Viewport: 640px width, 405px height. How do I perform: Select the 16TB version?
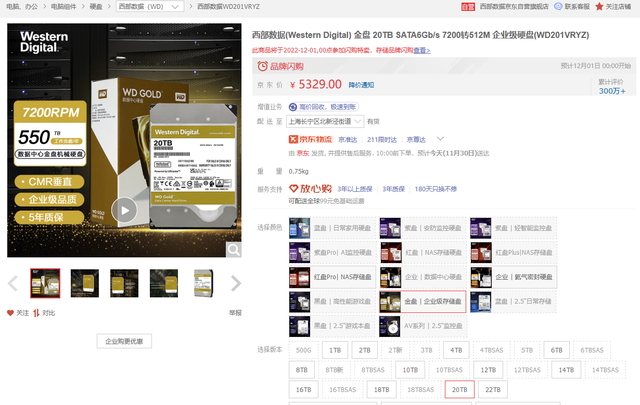(x=303, y=389)
